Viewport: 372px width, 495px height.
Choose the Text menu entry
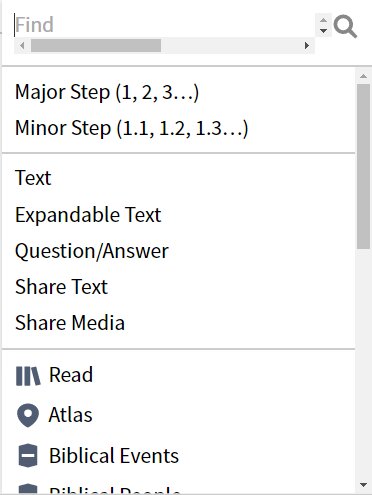[33, 178]
